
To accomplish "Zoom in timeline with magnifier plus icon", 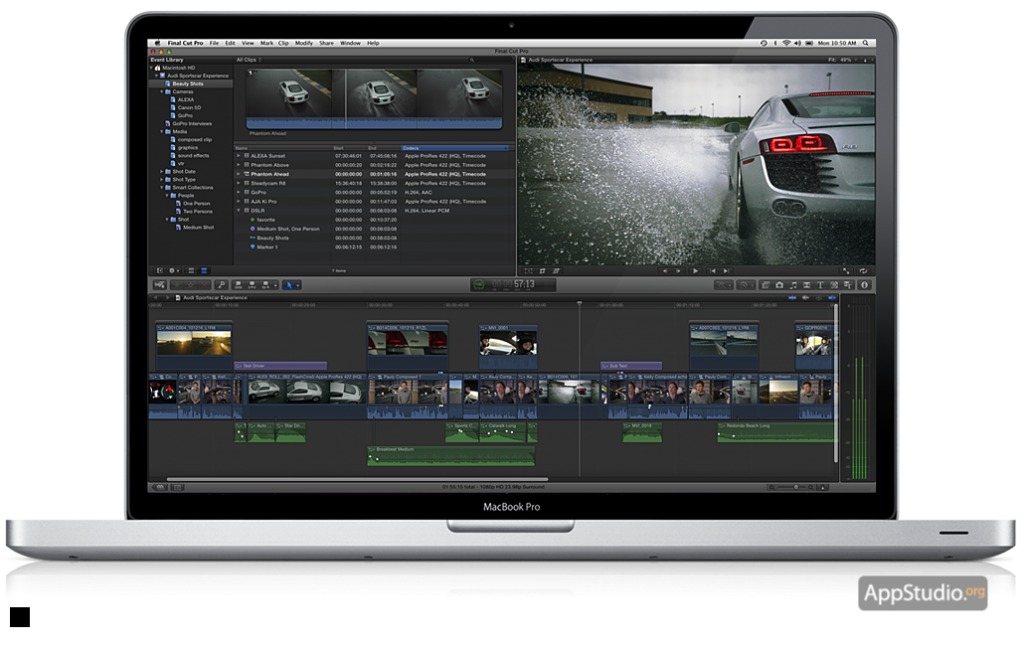I will click(x=811, y=487).
